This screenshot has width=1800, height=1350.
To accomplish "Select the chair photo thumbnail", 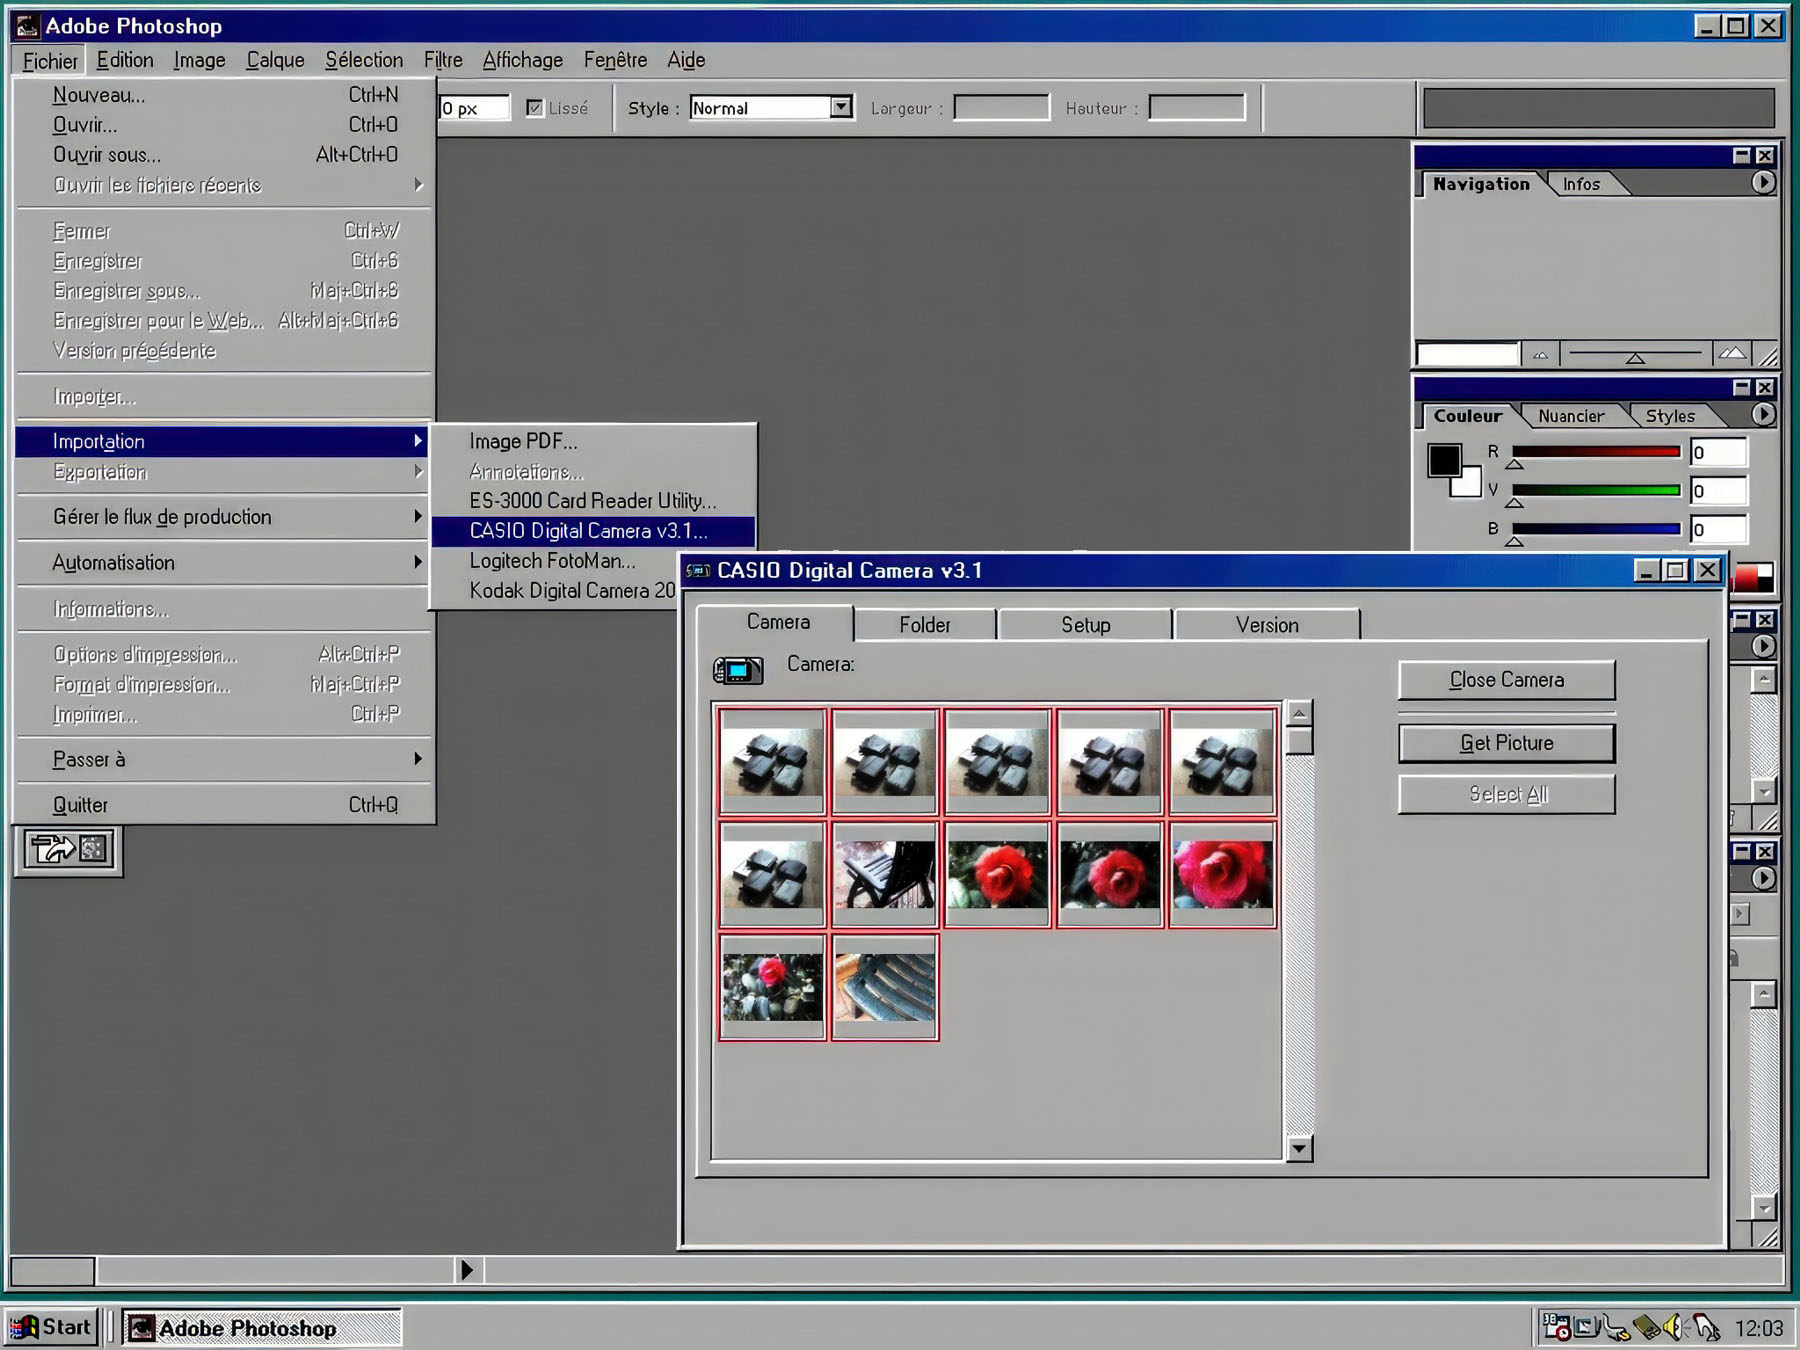I will coord(885,875).
